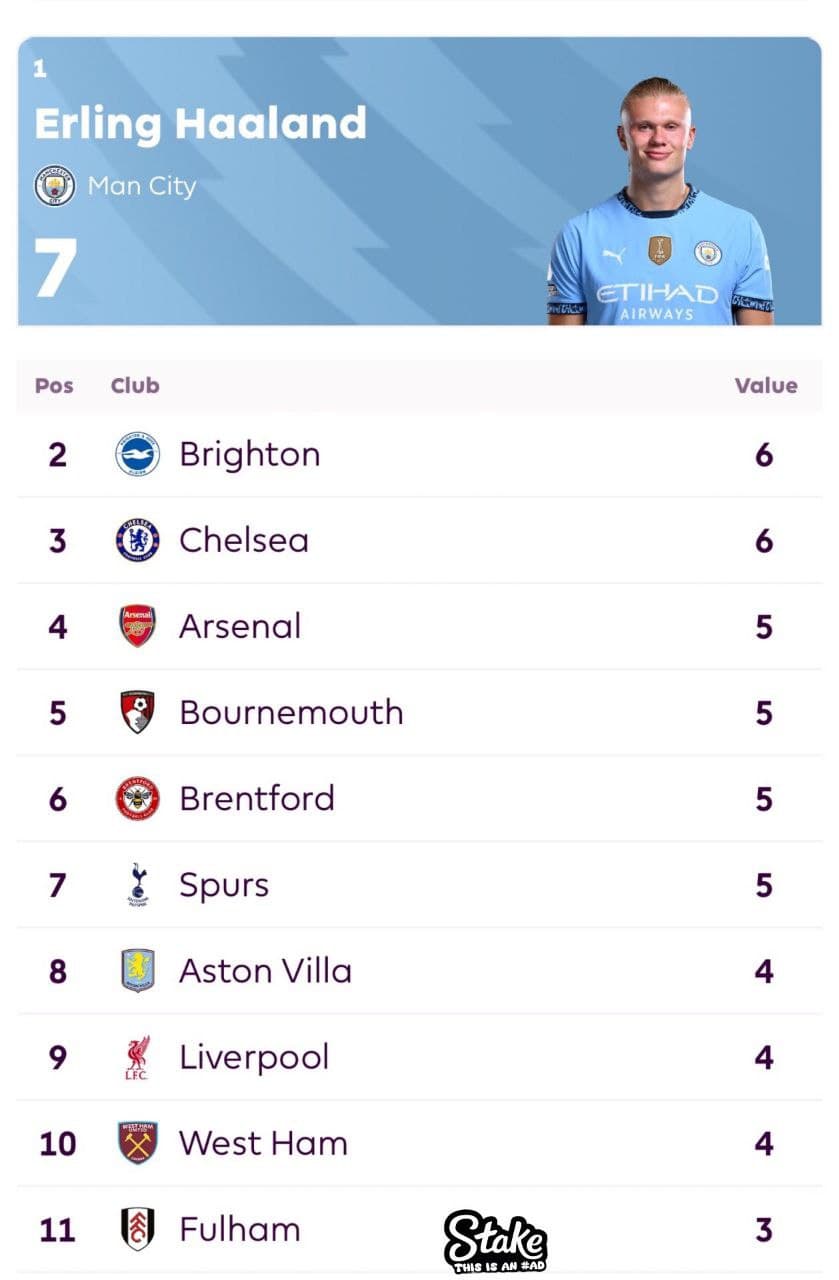
Task: Click the Spurs cockerel crest
Action: (x=137, y=885)
